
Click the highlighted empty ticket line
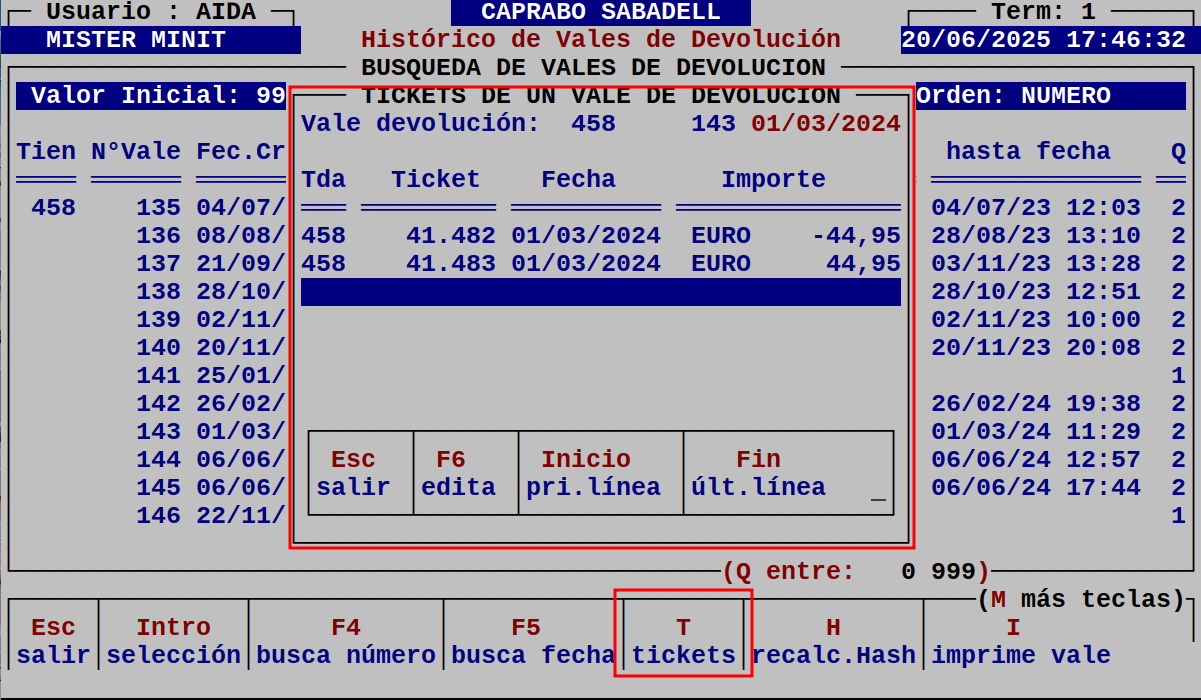point(600,291)
